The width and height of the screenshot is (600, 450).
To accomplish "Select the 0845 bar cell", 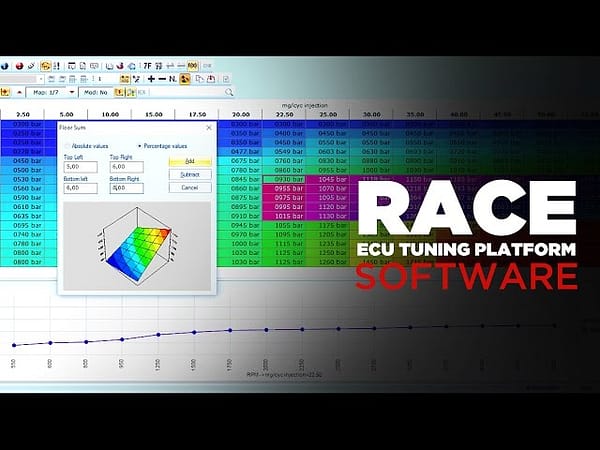I will click(x=241, y=179).
